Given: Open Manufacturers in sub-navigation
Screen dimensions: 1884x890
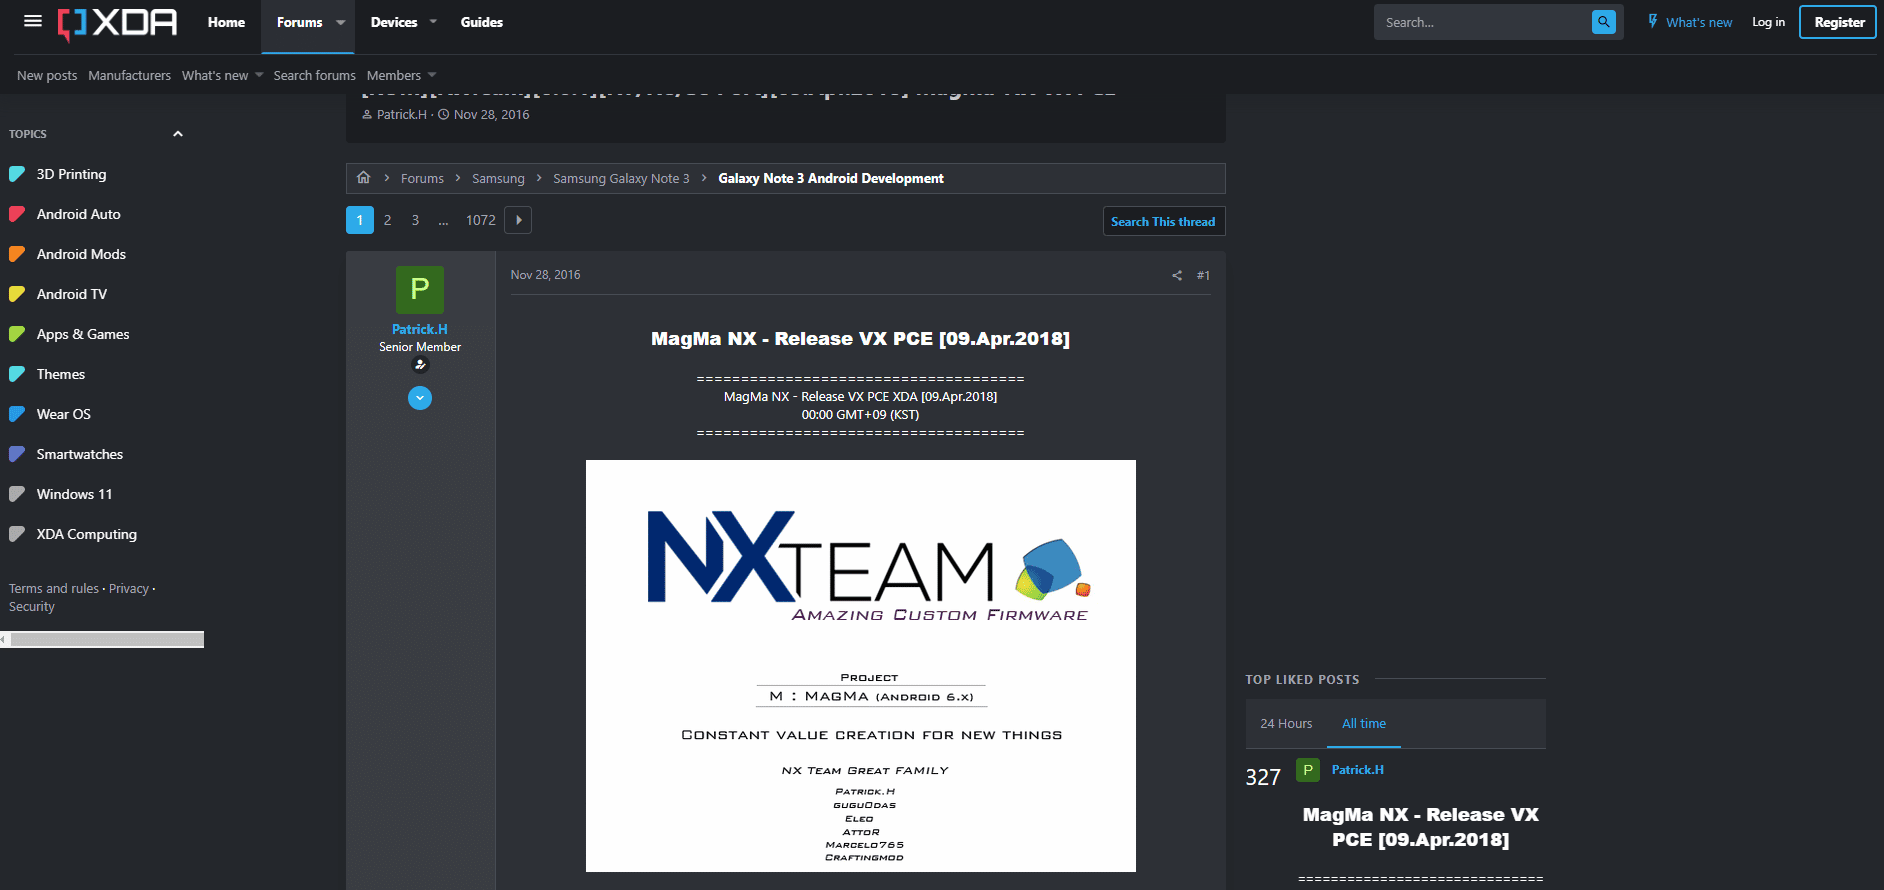Looking at the screenshot, I should click(x=129, y=75).
